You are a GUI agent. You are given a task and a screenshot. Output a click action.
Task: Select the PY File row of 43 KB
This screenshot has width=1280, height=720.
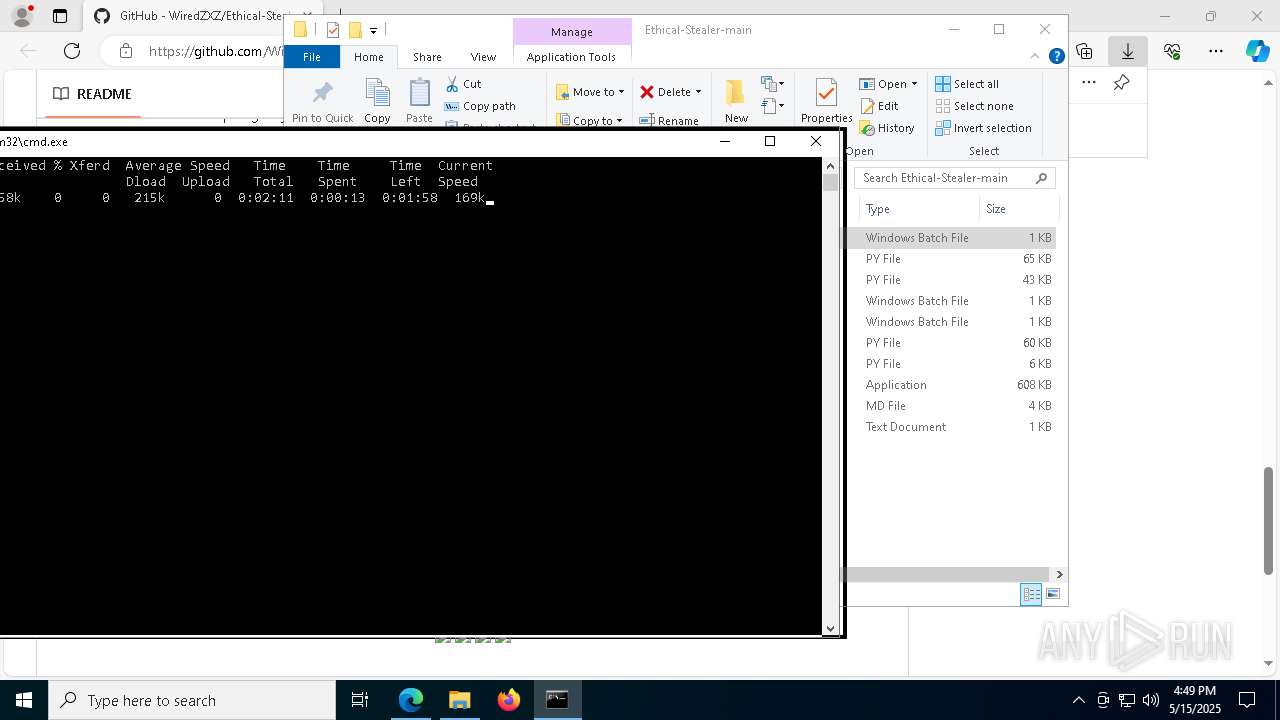click(950, 280)
